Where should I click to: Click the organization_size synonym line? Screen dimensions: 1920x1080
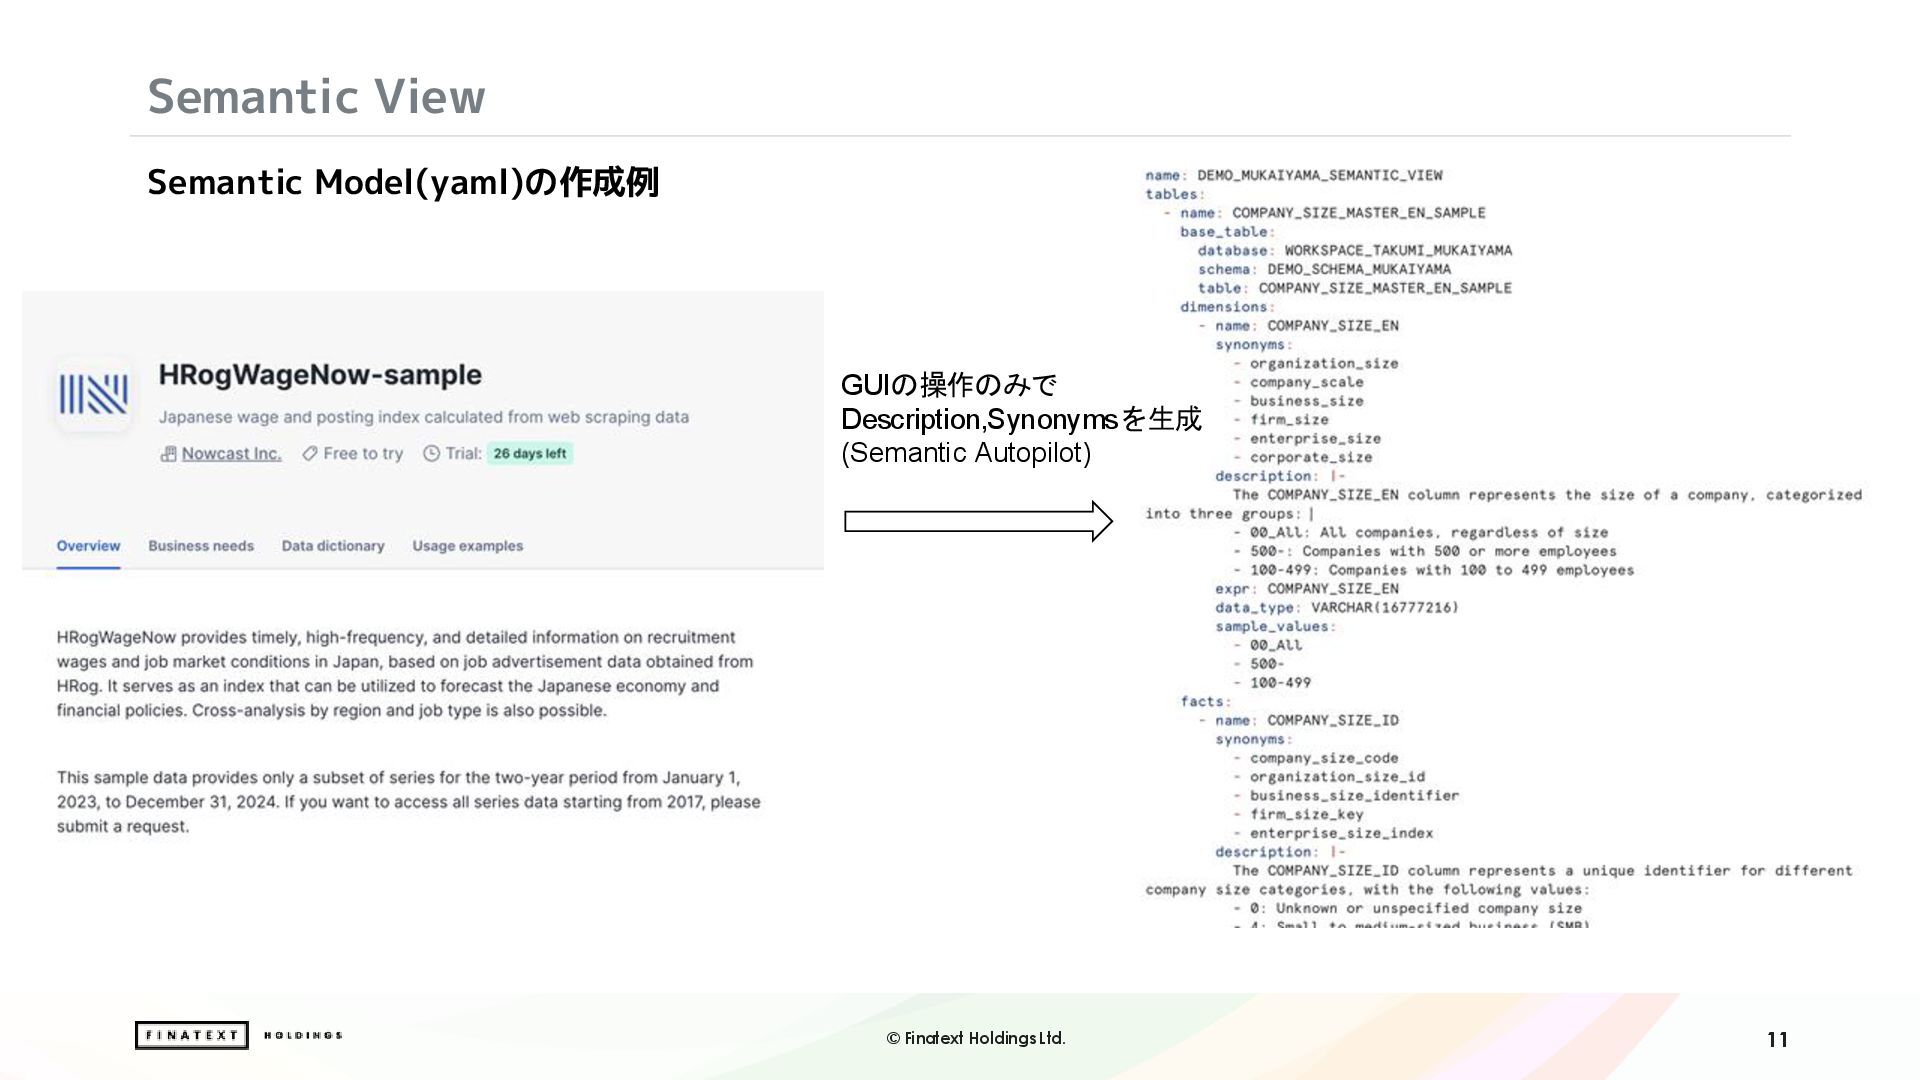[1316, 363]
